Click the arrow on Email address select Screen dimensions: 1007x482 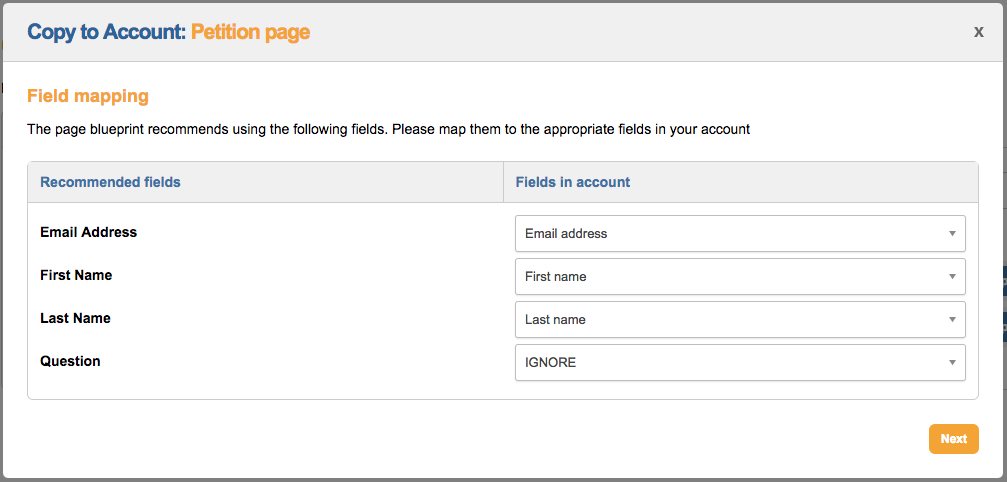[952, 234]
